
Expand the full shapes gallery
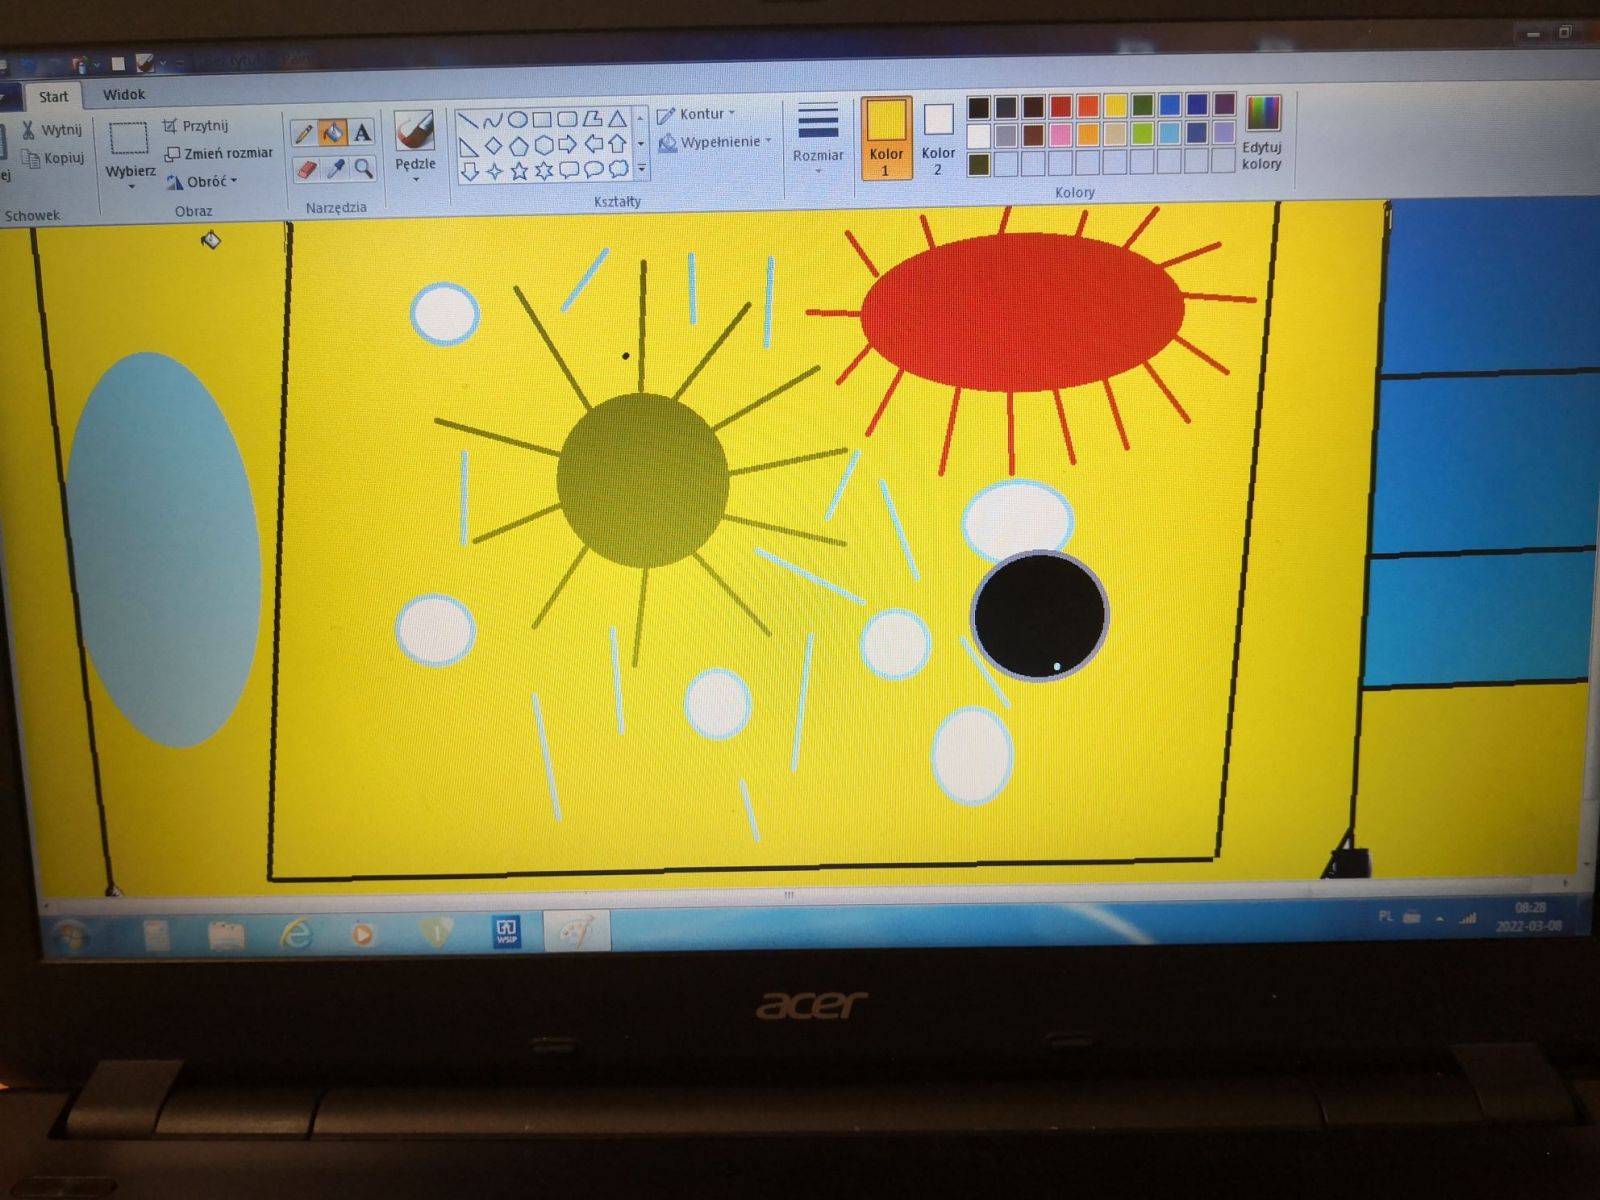pos(641,169)
